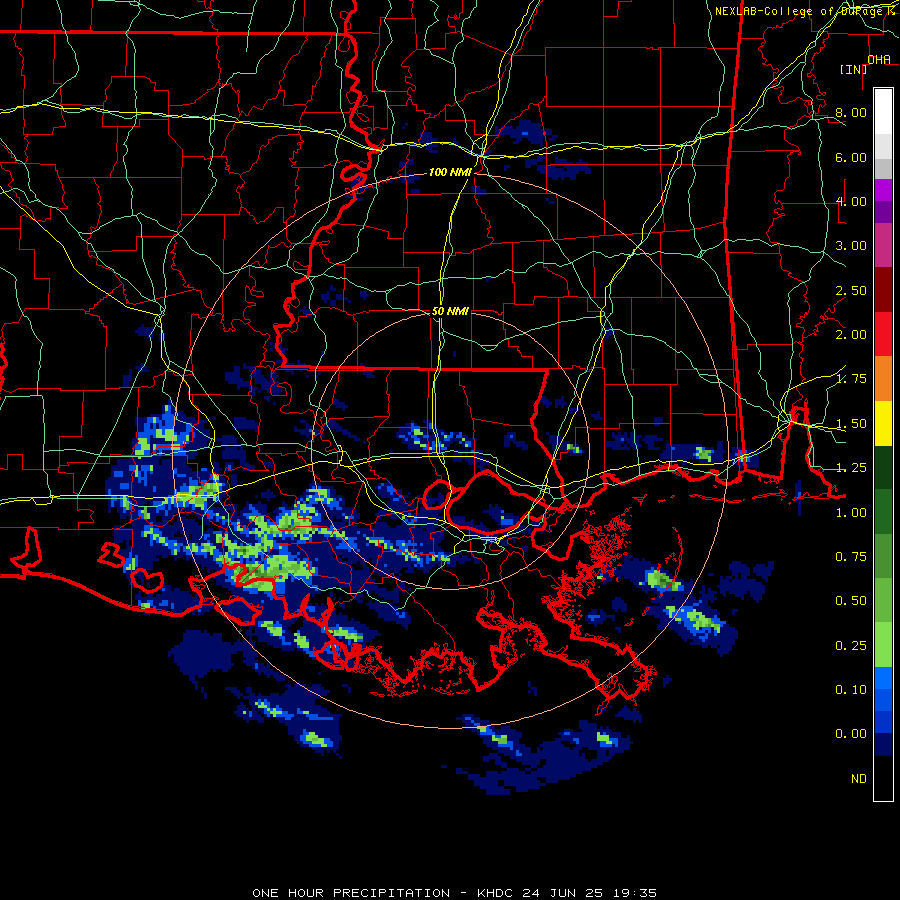Click the 50 NMI range ring label

pyautogui.click(x=450, y=311)
